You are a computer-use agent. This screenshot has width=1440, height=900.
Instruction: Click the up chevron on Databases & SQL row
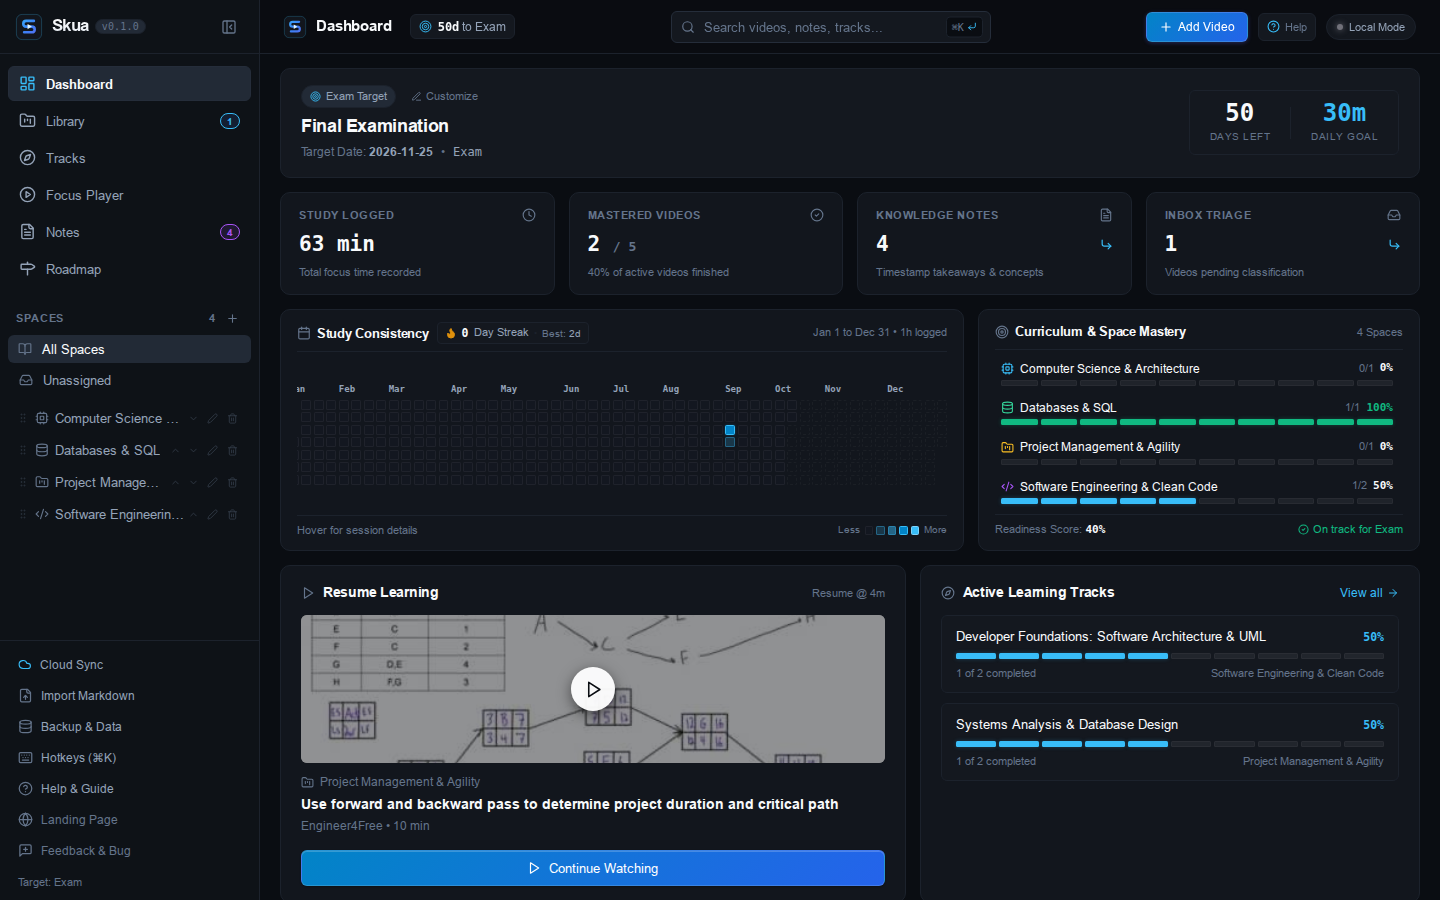[175, 451]
